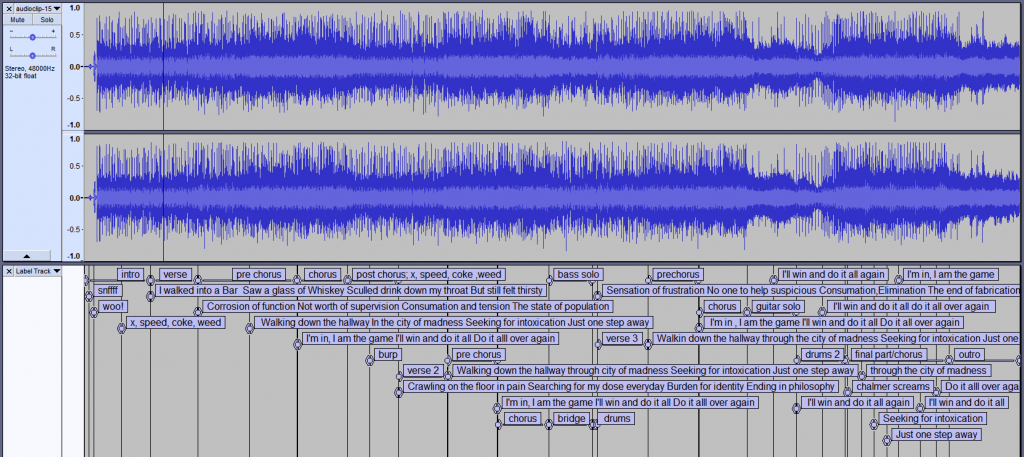Mute the audioclip-15 track
This screenshot has width=1024, height=457.
pos(18,20)
